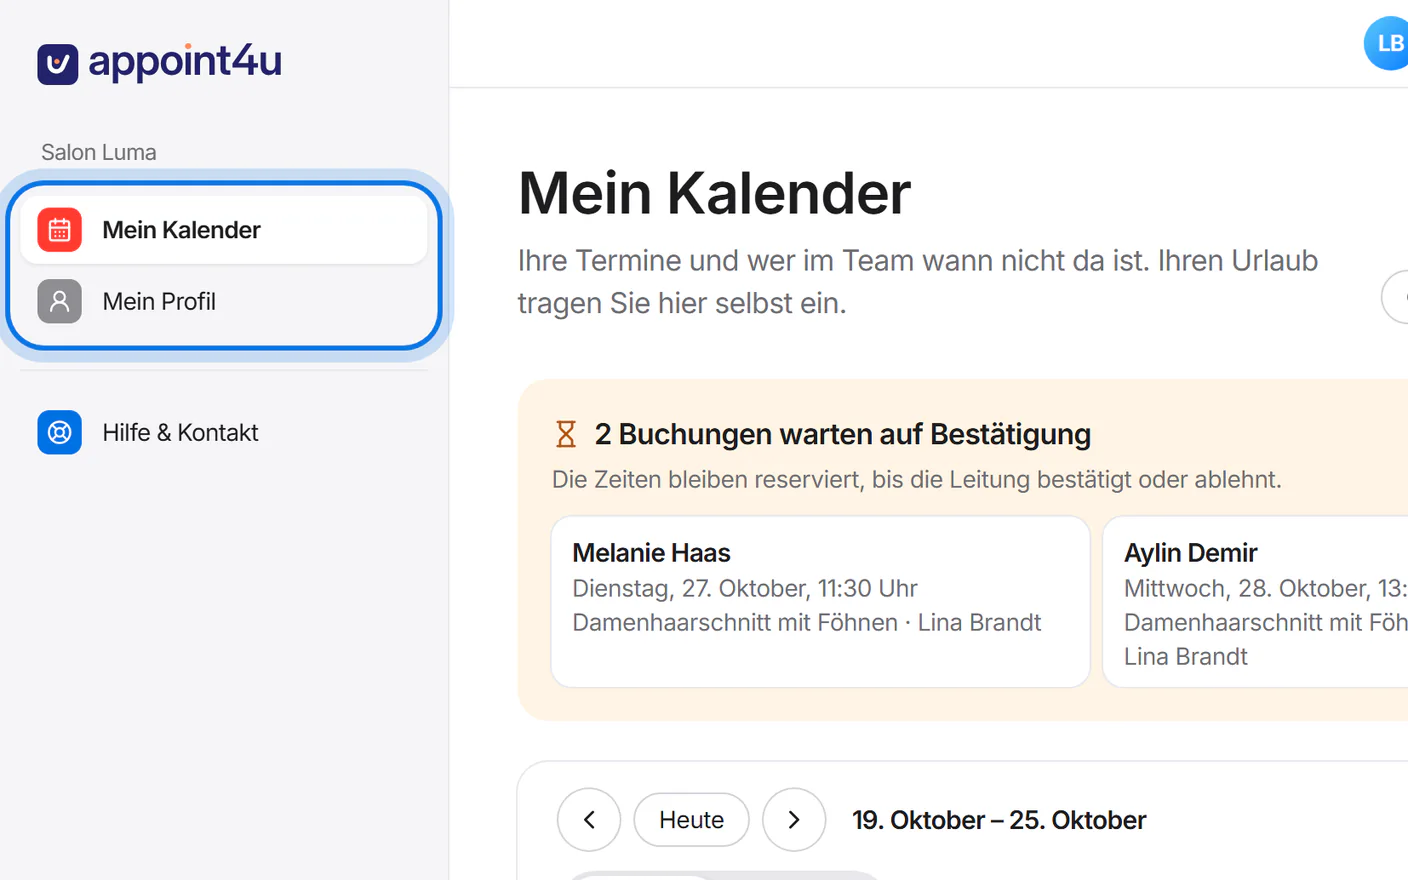Click the Dienstag, 27. Oktober, 11:30 Uhr text
The height and width of the screenshot is (880, 1408).
(745, 588)
